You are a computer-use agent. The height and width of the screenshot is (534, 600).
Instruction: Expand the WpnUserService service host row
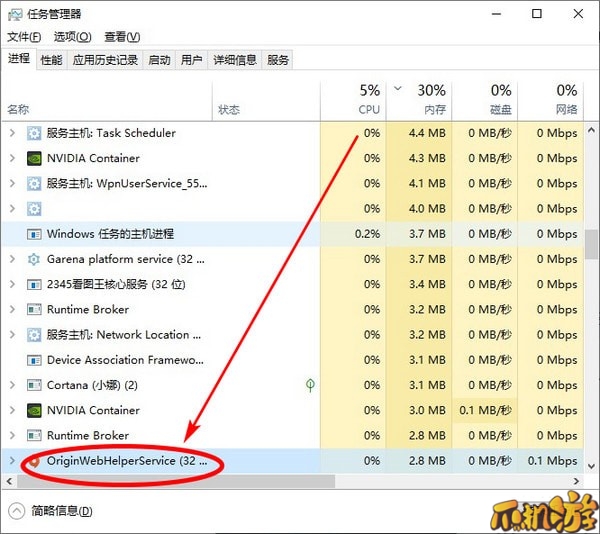[12, 184]
